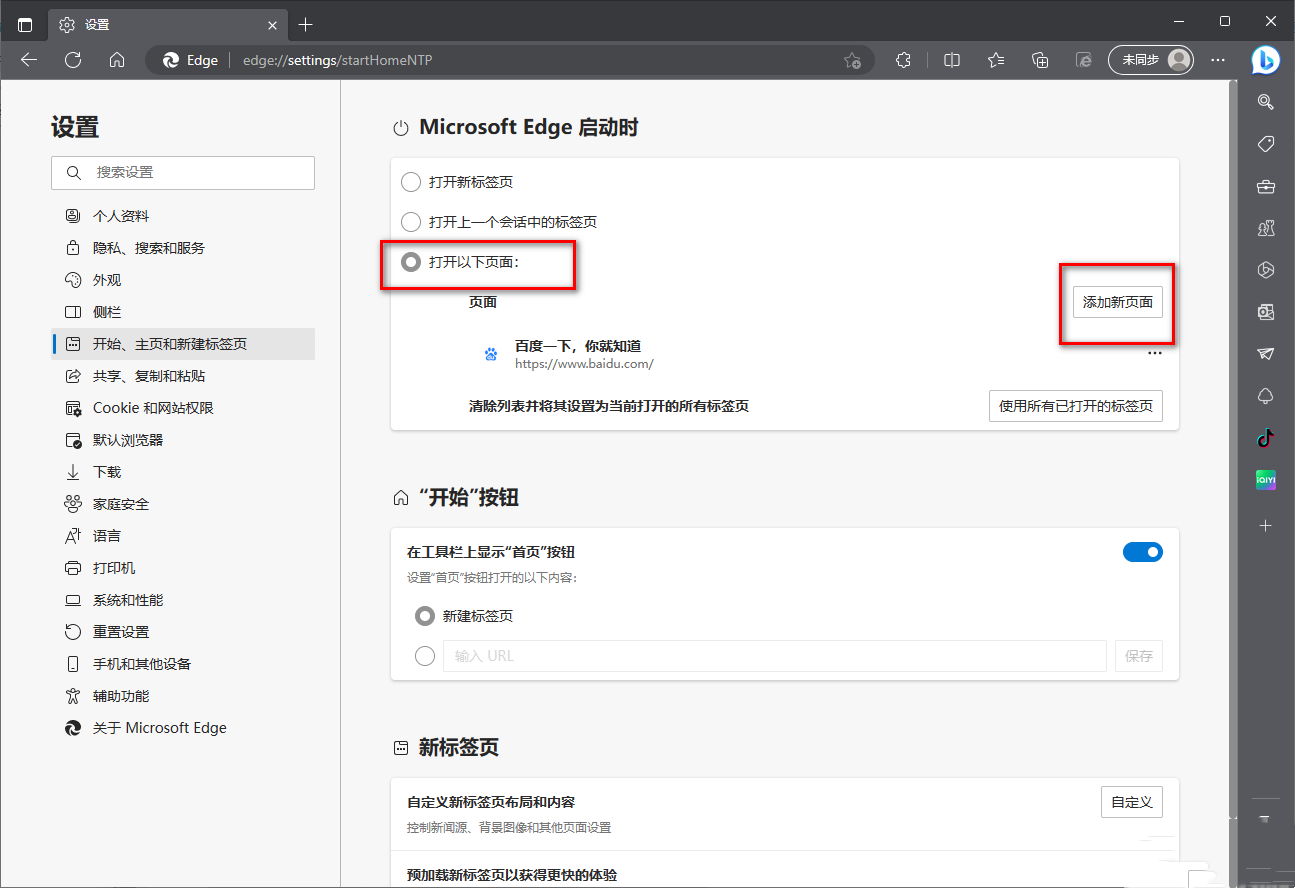Open 开始、主页和新建标签页 settings
The width and height of the screenshot is (1295, 888).
click(183, 344)
